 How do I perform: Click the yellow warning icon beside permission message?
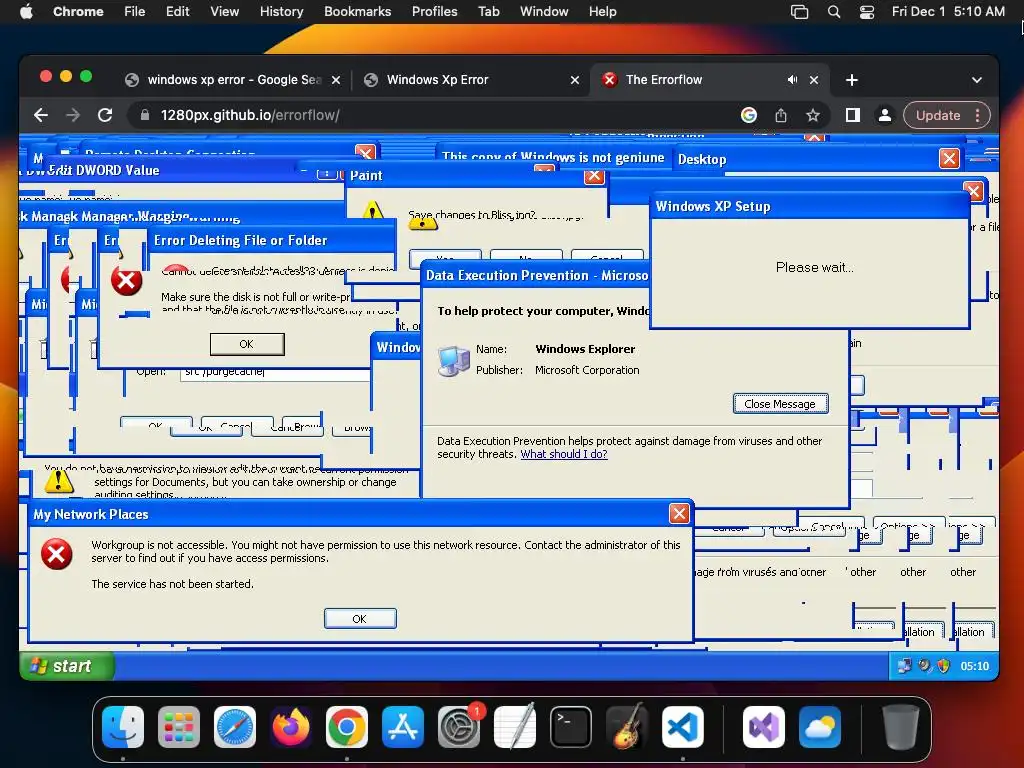coord(59,482)
